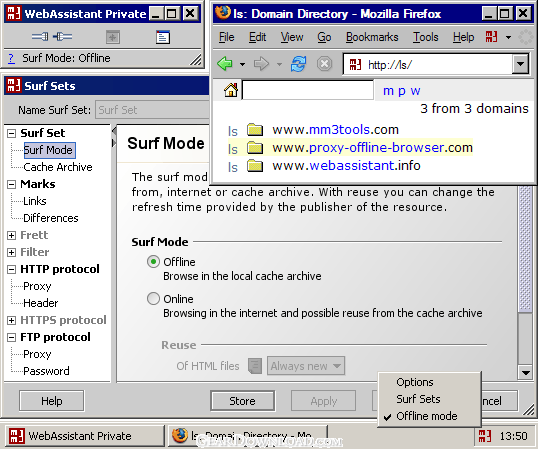Image resolution: width=538 pixels, height=449 pixels.
Task: Open the Go menu in Firefox
Action: [324, 37]
